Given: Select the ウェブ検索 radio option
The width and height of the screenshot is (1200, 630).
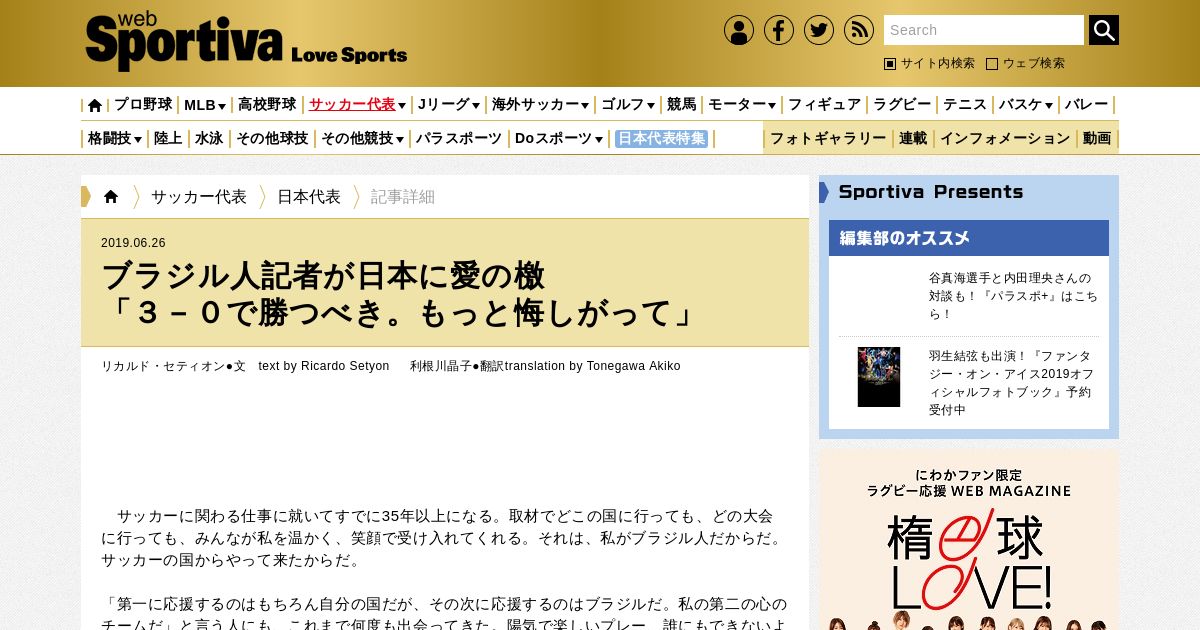Looking at the screenshot, I should [1026, 63].
